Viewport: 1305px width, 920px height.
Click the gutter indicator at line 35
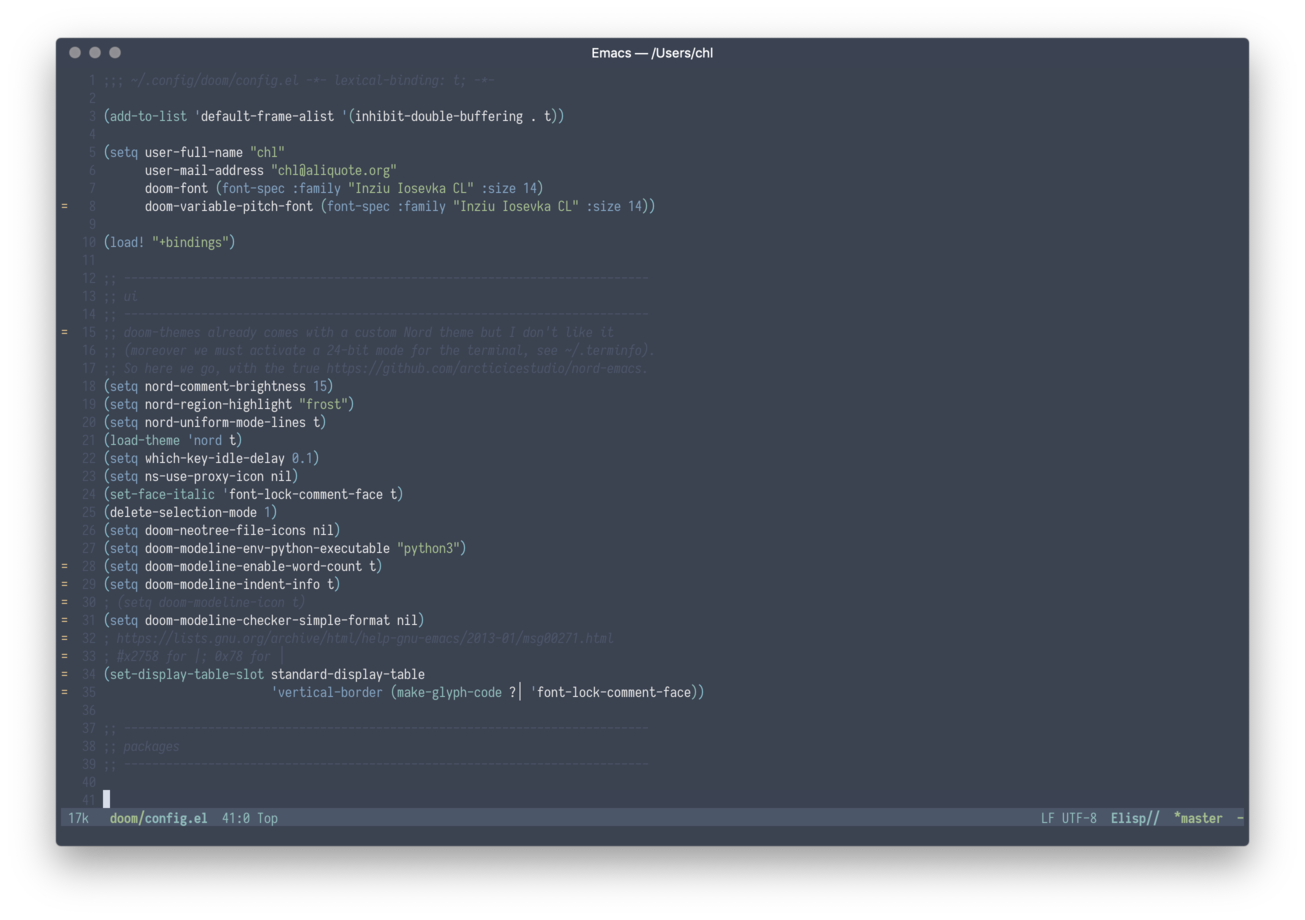pos(65,692)
